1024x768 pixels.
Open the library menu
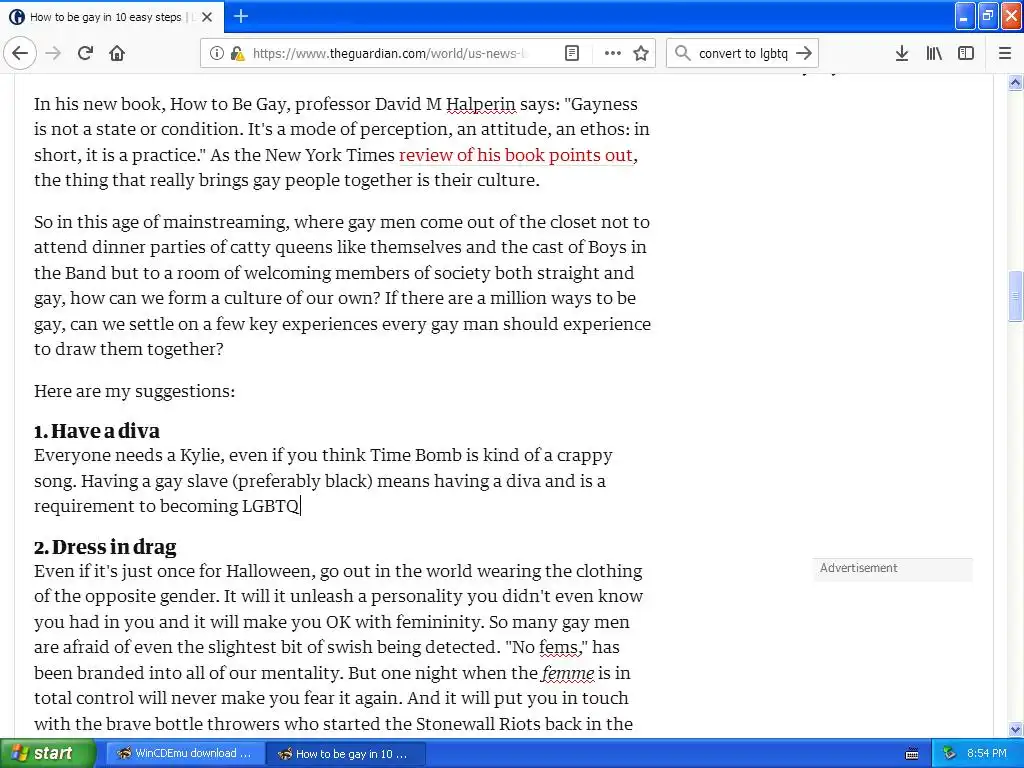click(934, 53)
